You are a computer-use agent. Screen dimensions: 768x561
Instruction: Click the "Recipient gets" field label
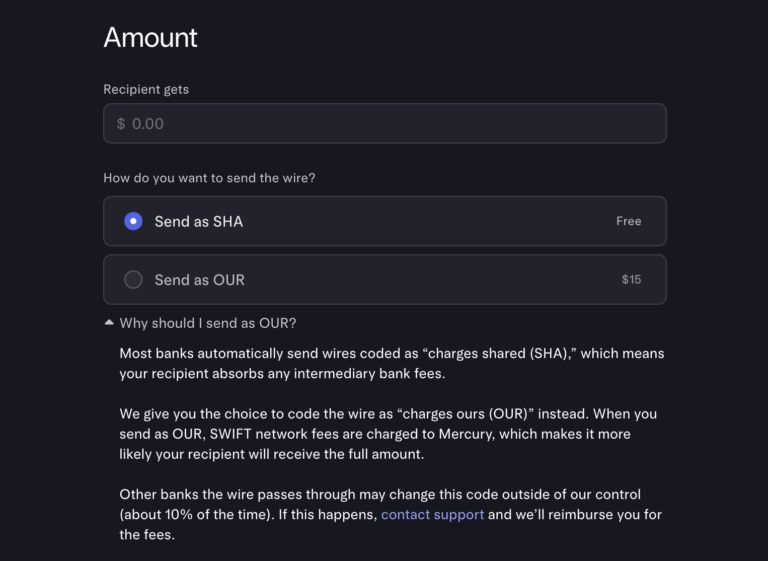point(146,89)
